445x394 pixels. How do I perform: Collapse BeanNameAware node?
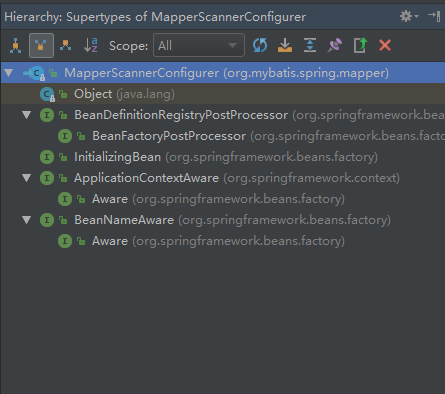pos(27,220)
